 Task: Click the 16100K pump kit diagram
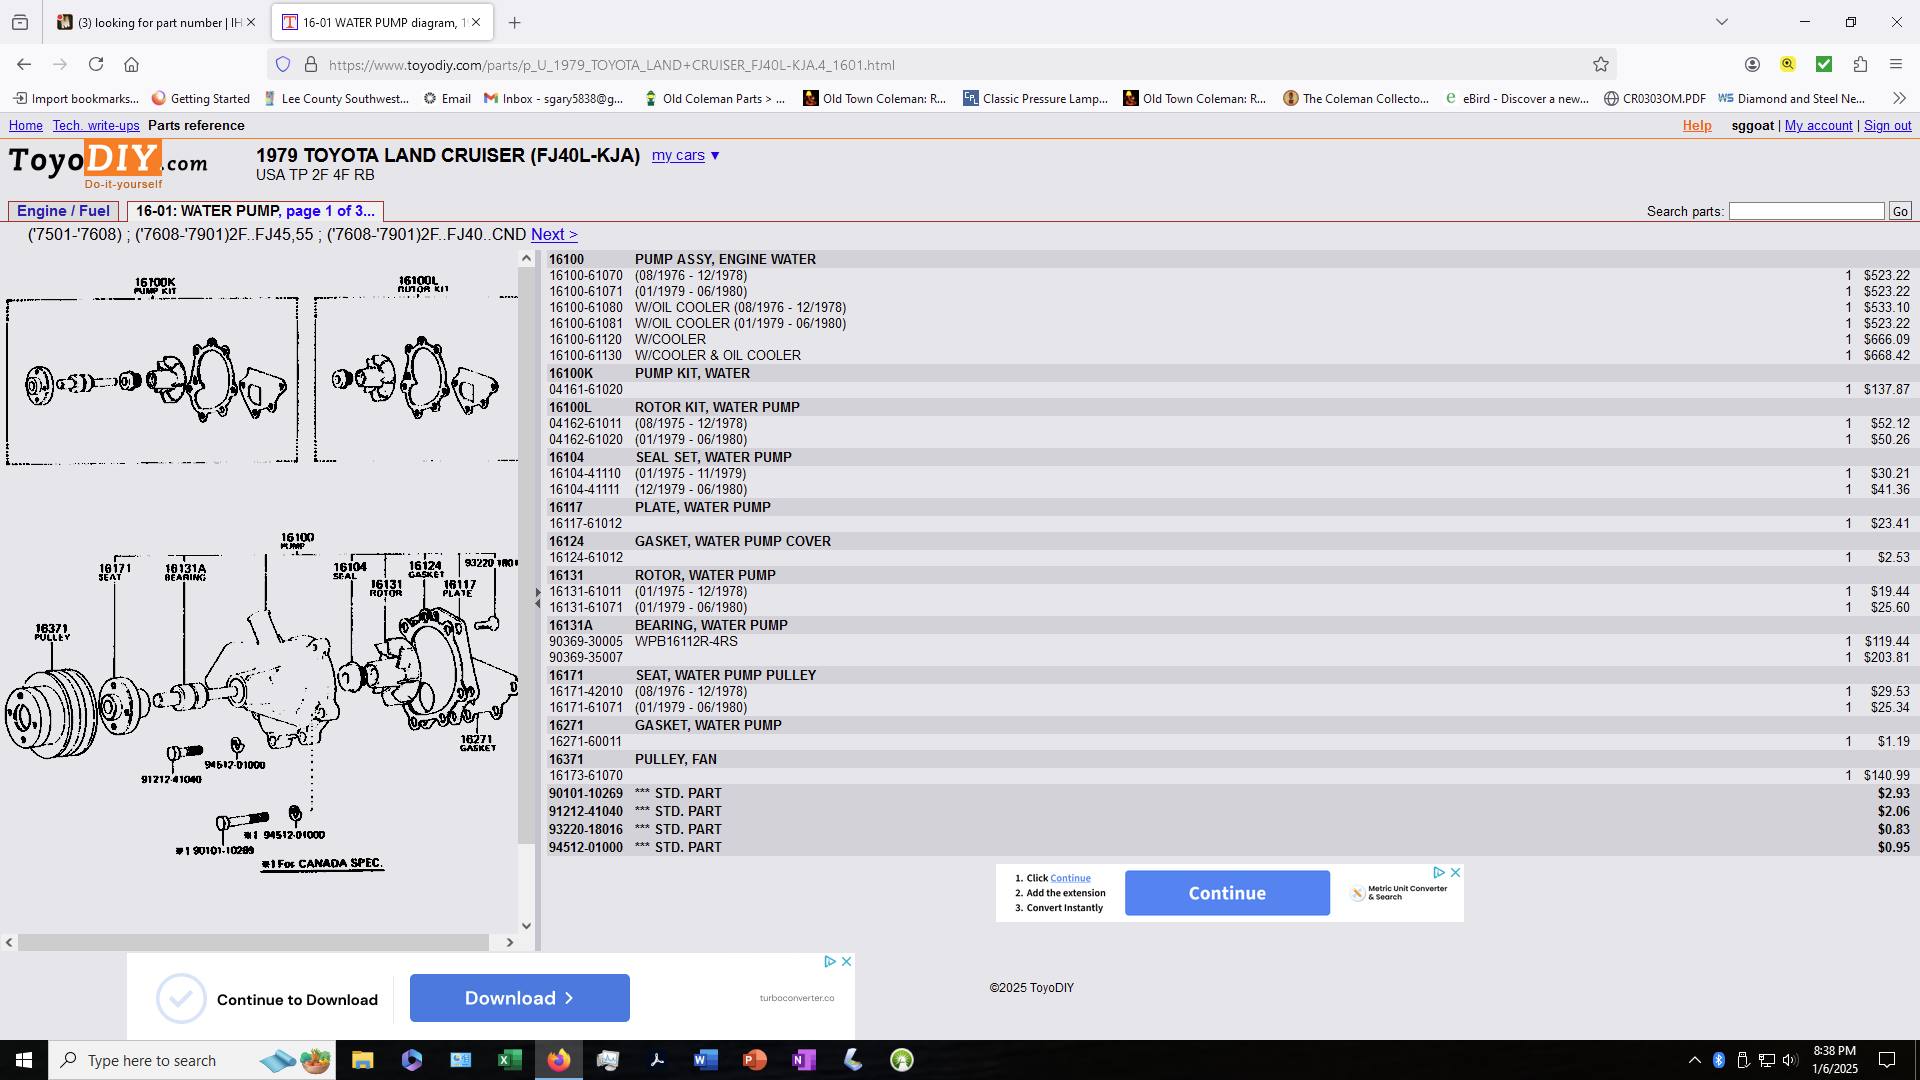pos(152,380)
